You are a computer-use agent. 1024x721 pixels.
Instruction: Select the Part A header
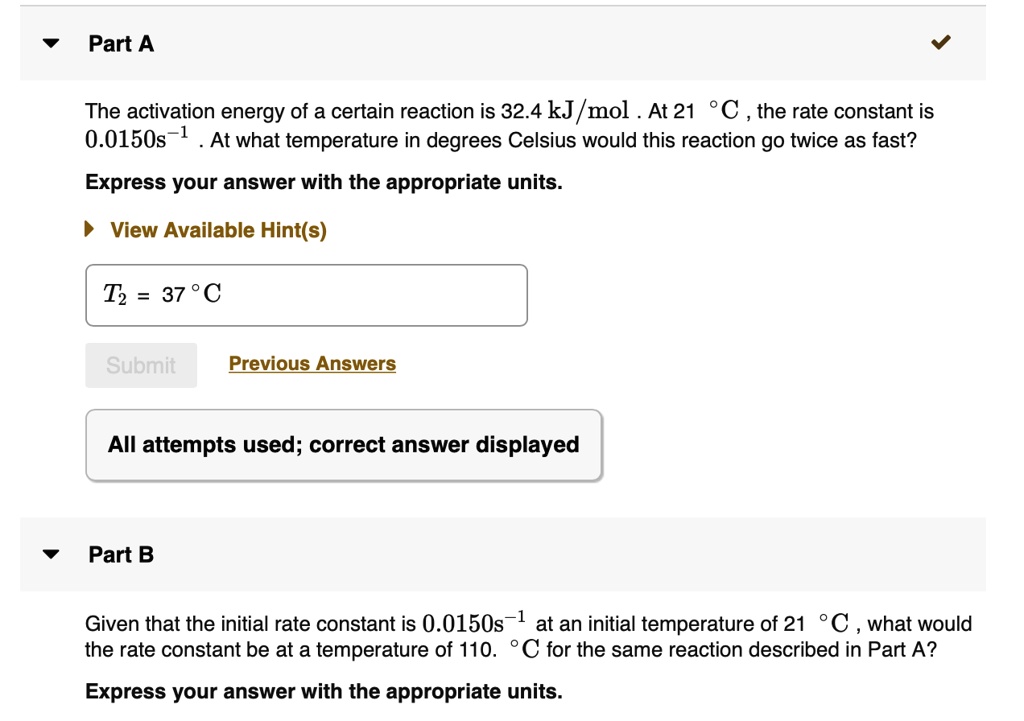pos(119,43)
